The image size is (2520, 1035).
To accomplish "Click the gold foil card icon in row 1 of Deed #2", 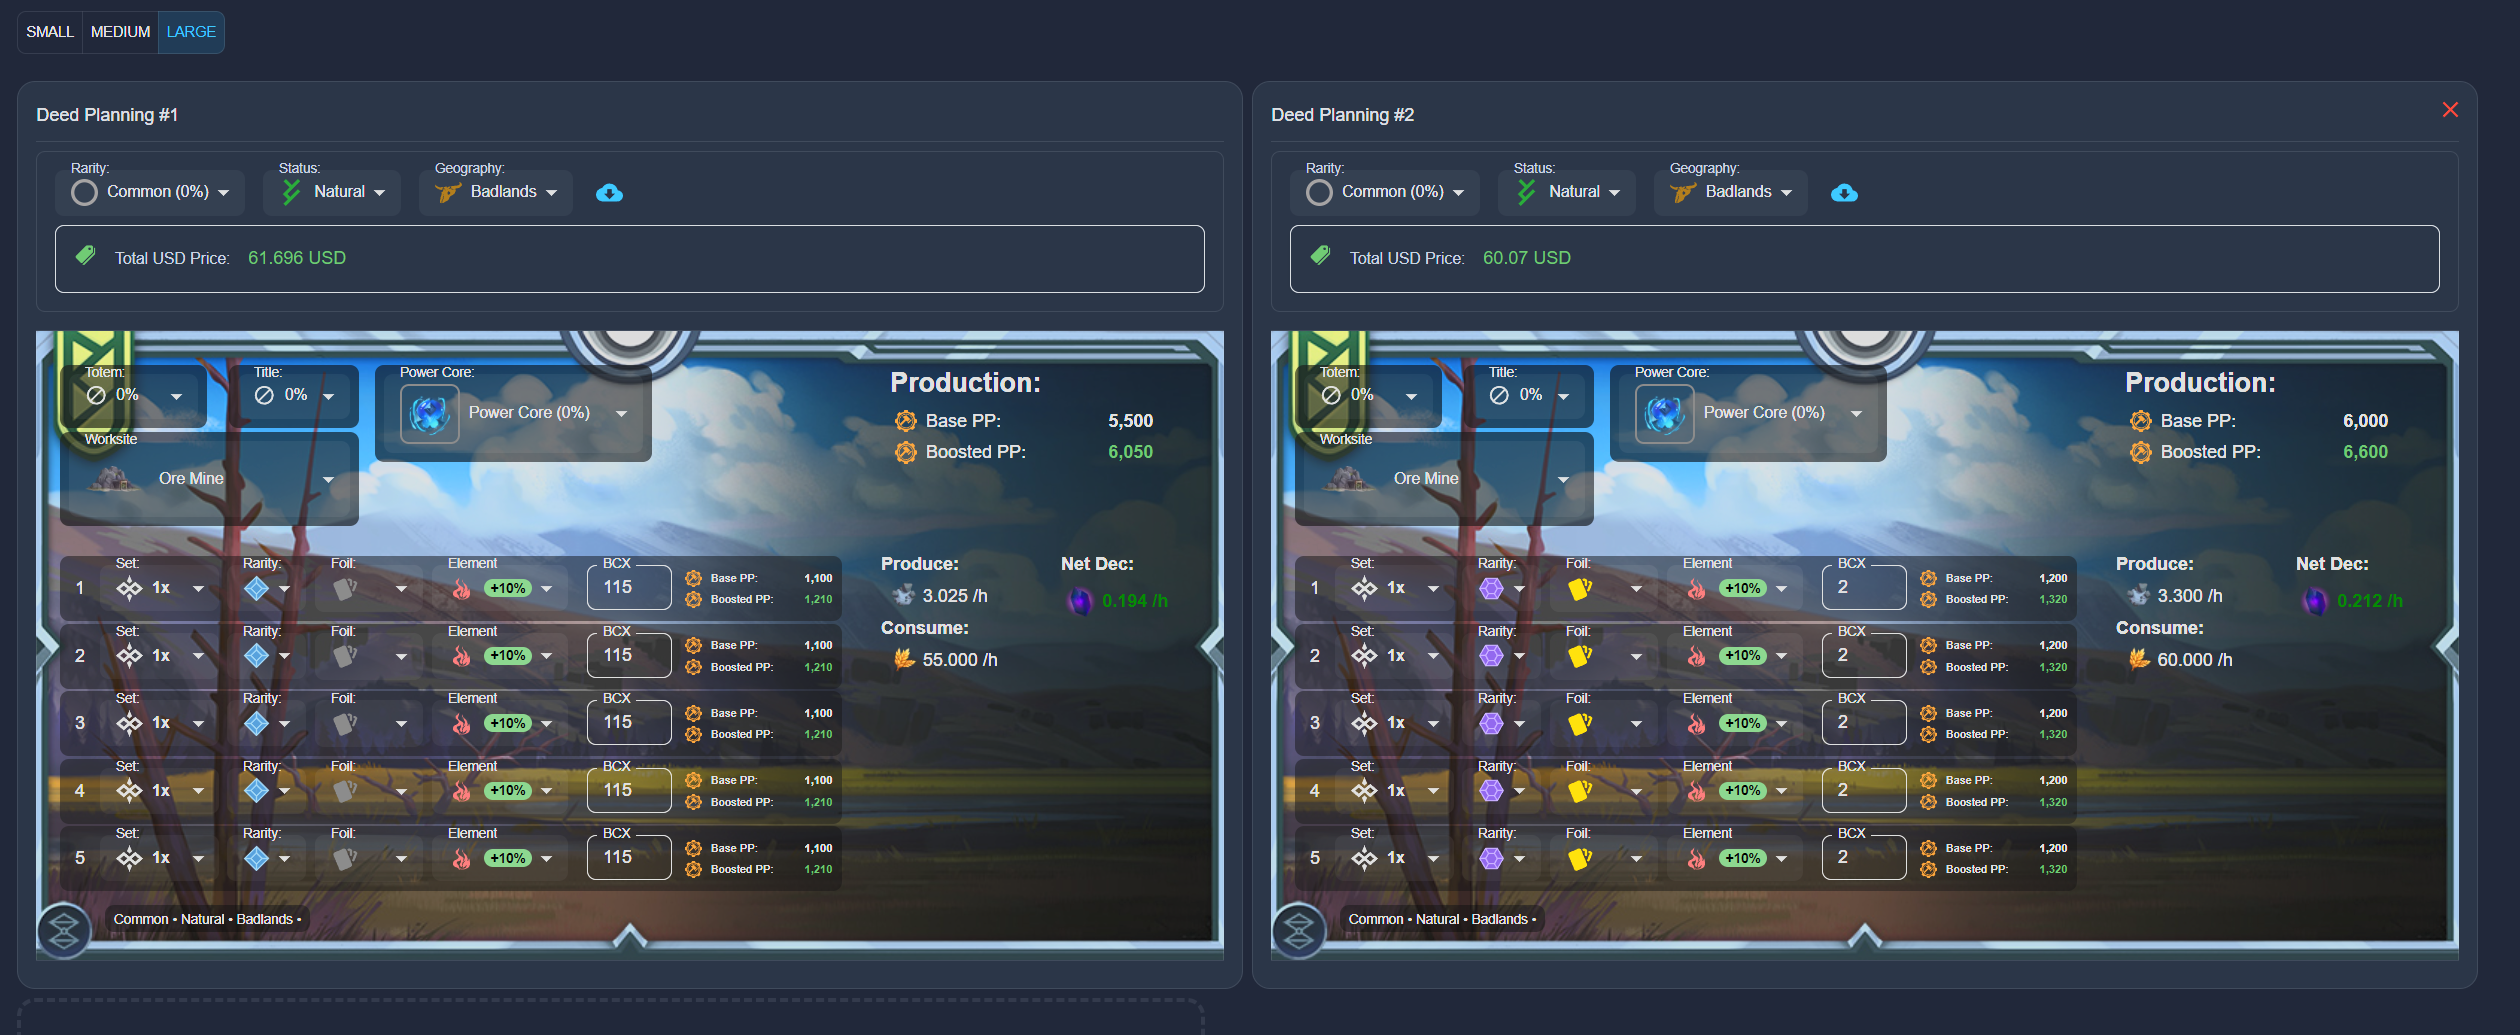I will click(x=1580, y=589).
